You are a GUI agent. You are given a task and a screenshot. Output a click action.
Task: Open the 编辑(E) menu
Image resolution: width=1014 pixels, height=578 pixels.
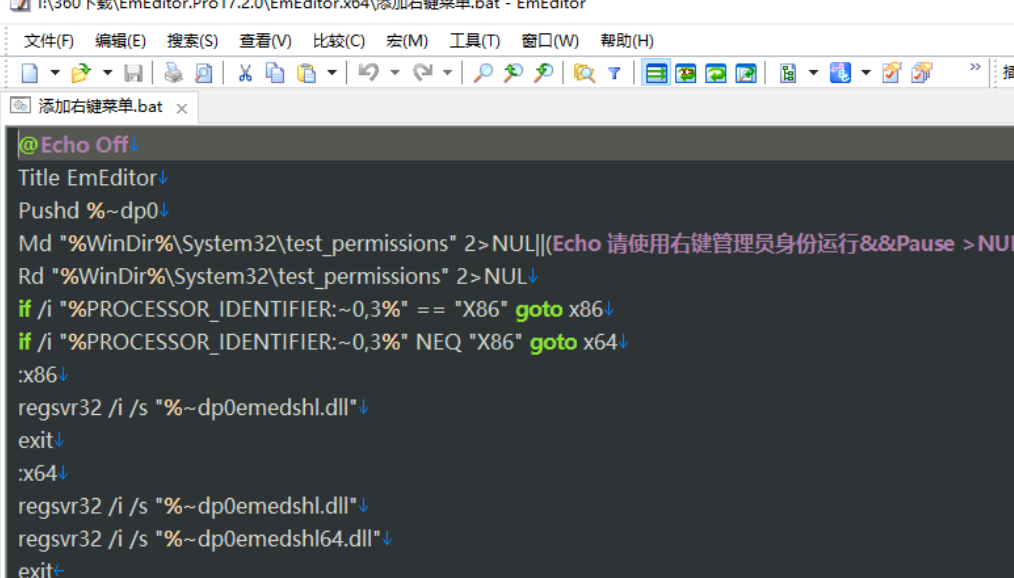pyautogui.click(x=120, y=41)
